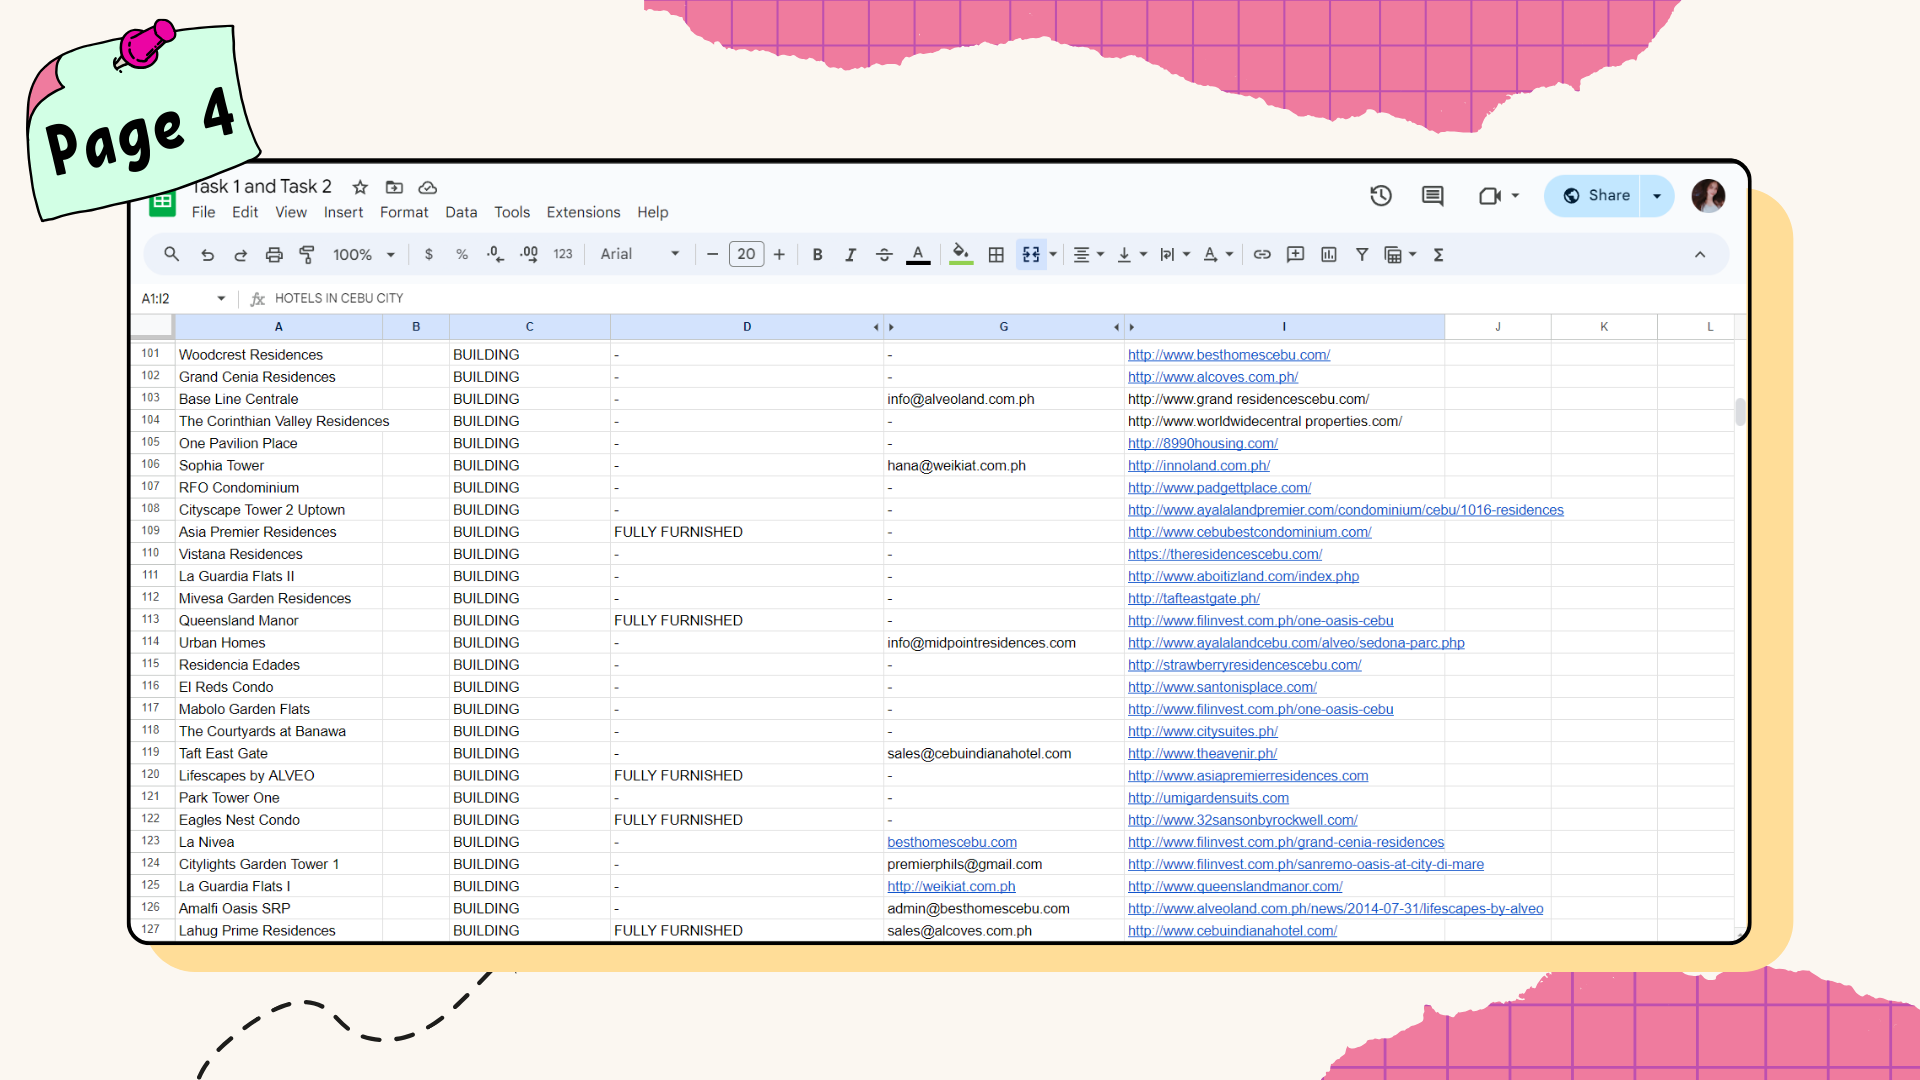Screen dimensions: 1920x1080
Task: Toggle Bold formatting
Action: point(817,255)
